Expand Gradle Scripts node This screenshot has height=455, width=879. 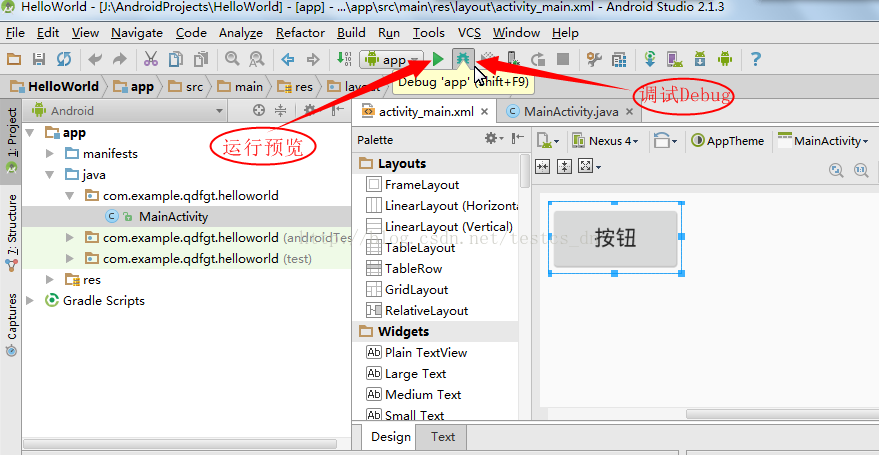click(x=30, y=300)
